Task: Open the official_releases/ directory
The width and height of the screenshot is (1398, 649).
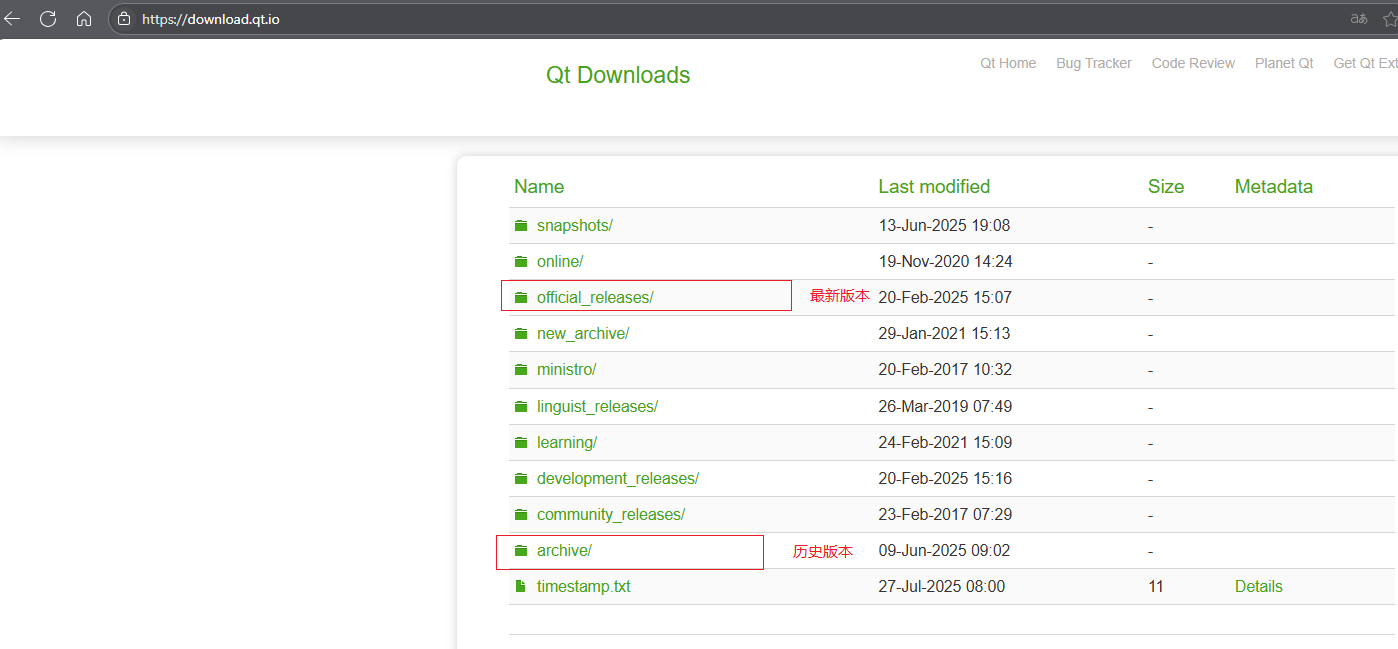Action: (x=595, y=298)
